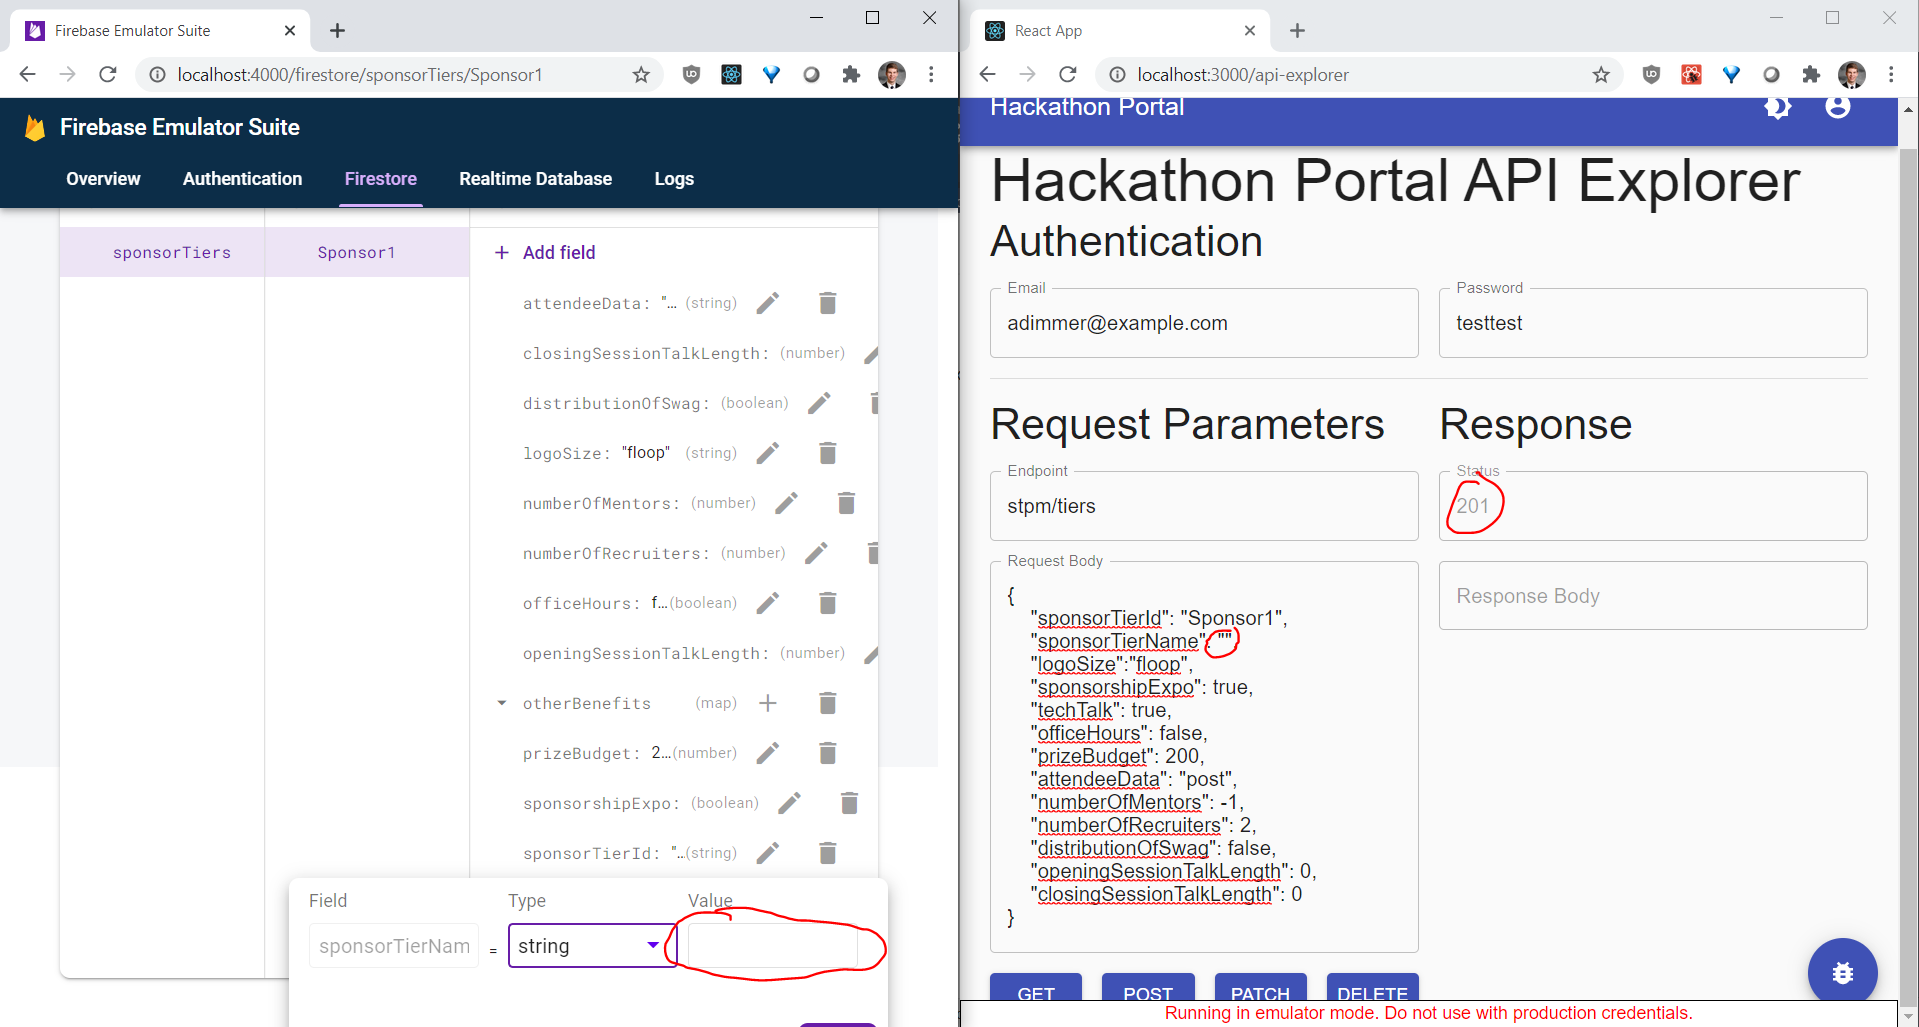Open the Overview tab
Viewport: 1919px width, 1027px height.
click(103, 179)
